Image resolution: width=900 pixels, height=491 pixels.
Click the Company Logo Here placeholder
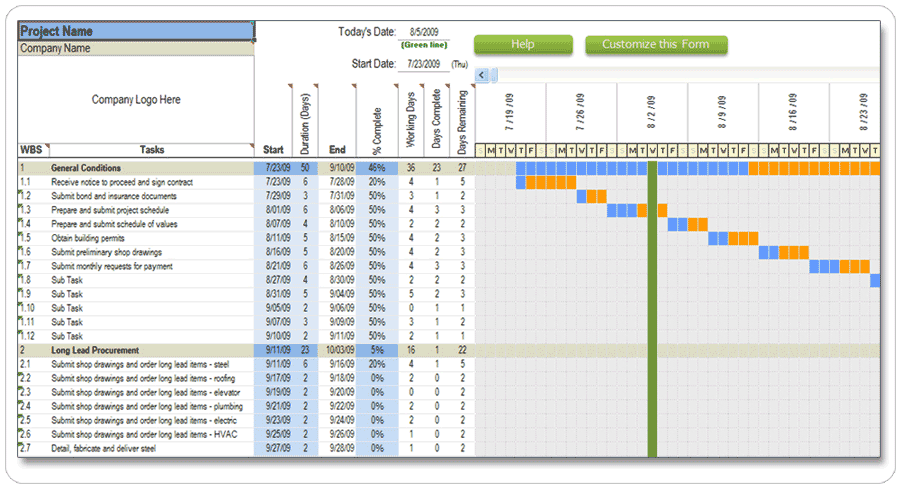[136, 100]
